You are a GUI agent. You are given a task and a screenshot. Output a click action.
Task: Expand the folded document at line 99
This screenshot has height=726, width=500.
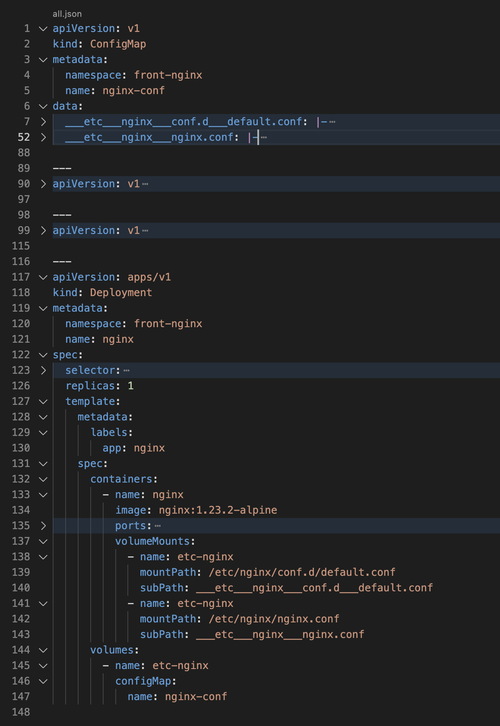tap(43, 231)
